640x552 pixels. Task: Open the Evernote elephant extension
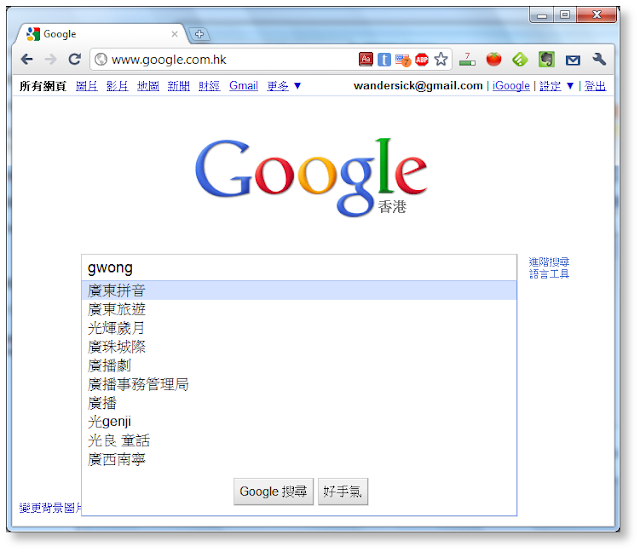point(547,60)
